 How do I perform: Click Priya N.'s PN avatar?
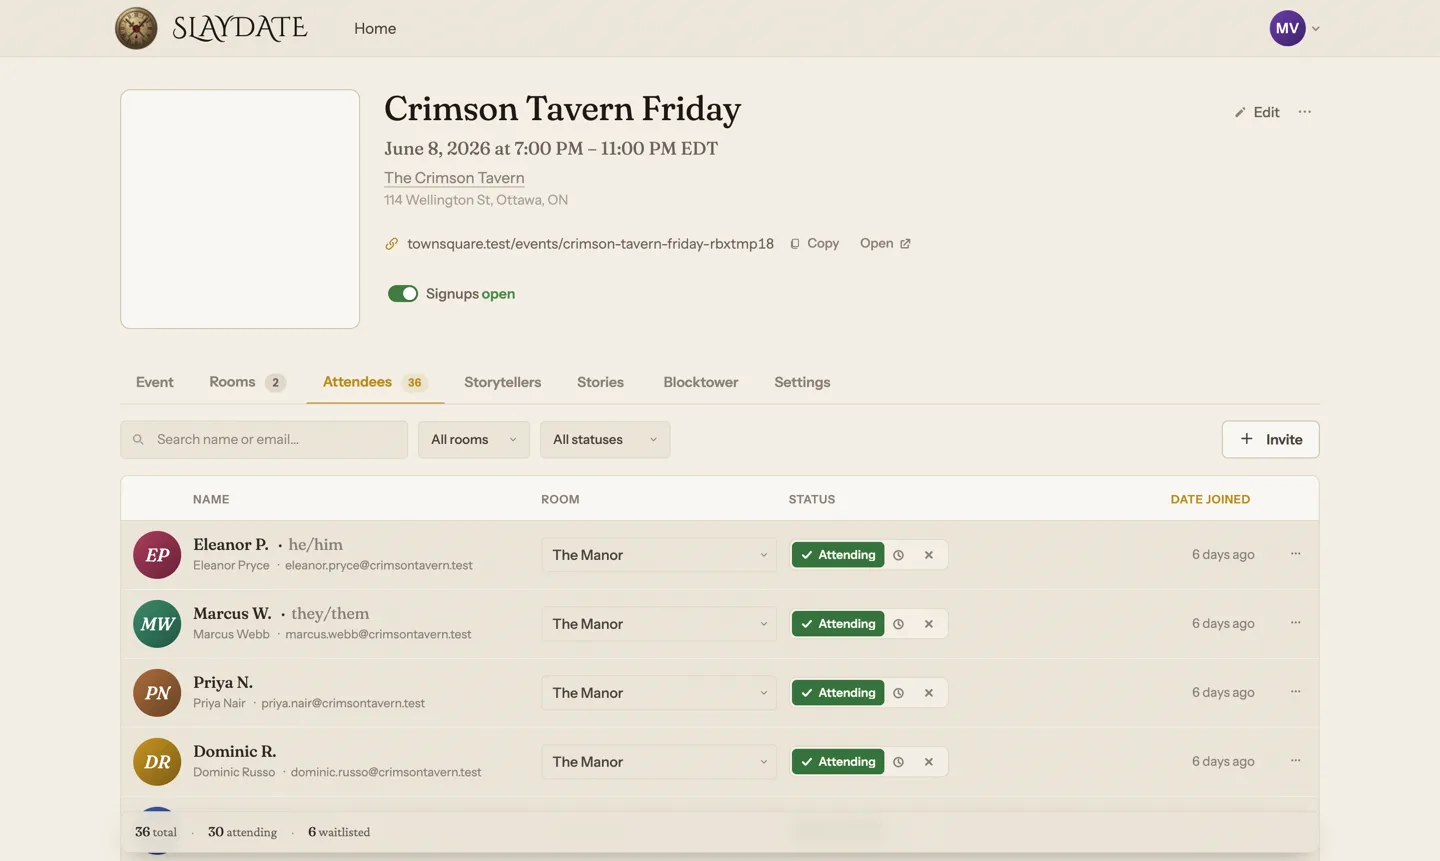[x=157, y=693]
